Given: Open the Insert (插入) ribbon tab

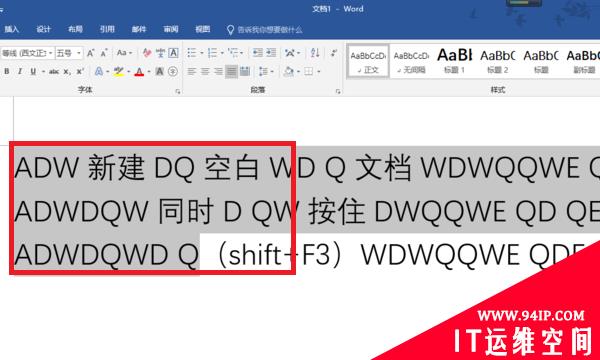Looking at the screenshot, I should pyautogui.click(x=12, y=29).
